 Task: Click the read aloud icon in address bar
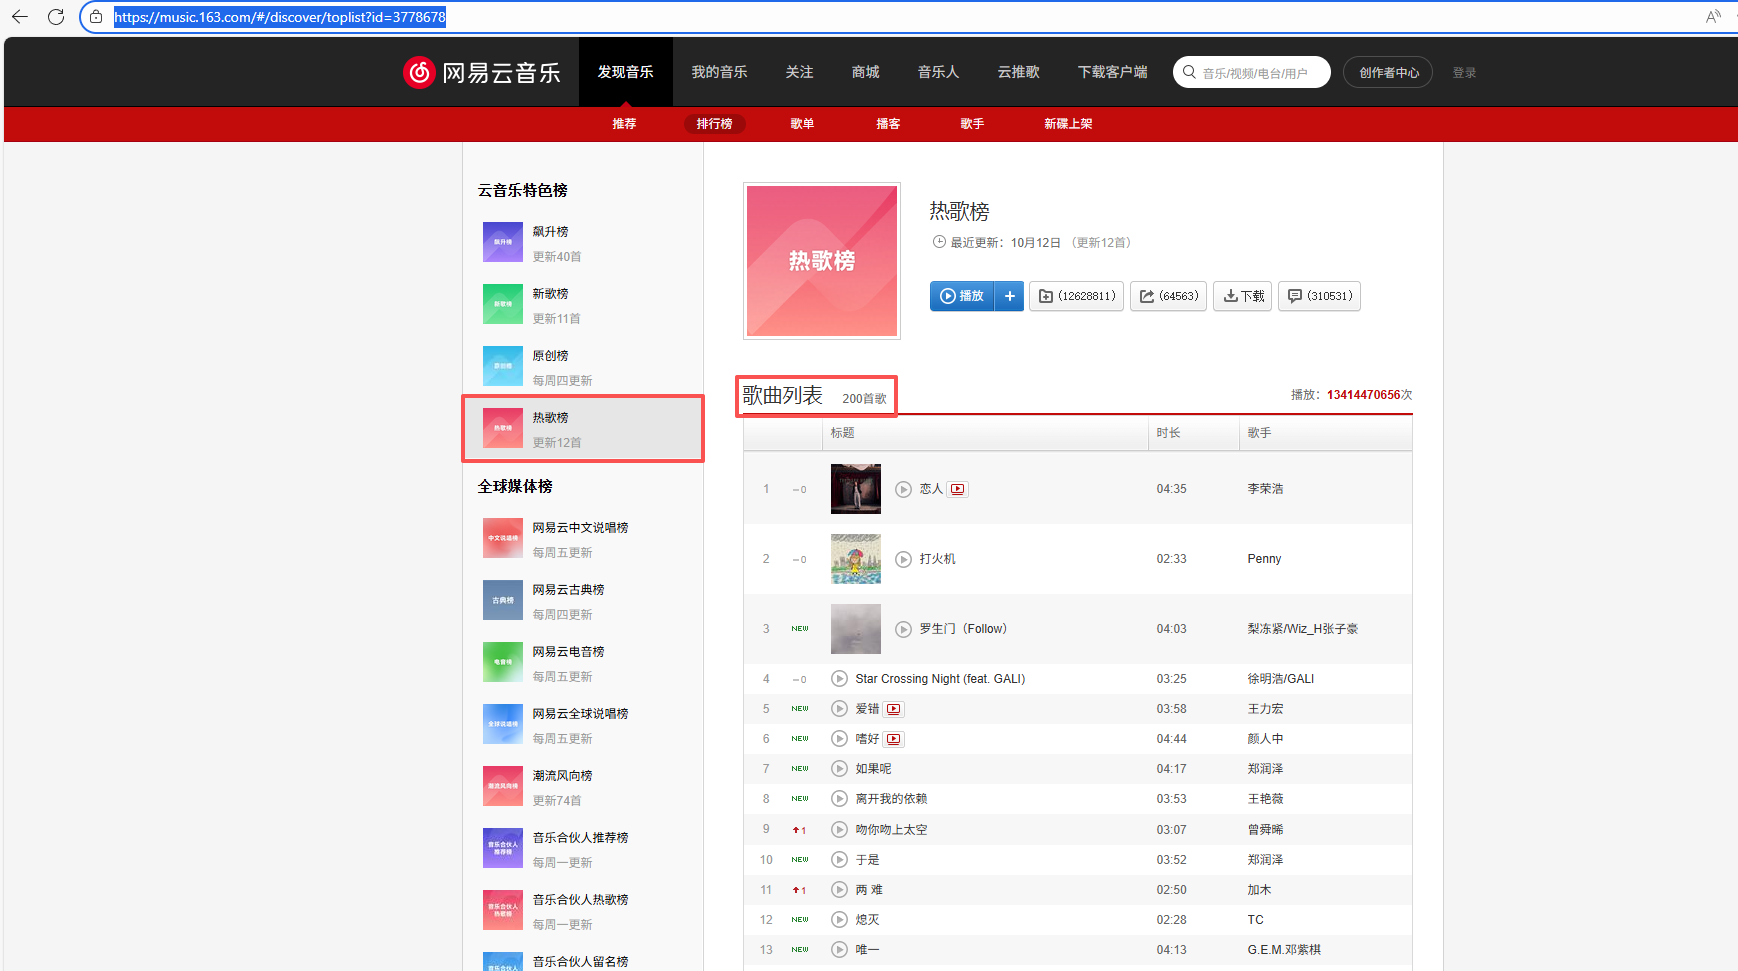[1713, 17]
